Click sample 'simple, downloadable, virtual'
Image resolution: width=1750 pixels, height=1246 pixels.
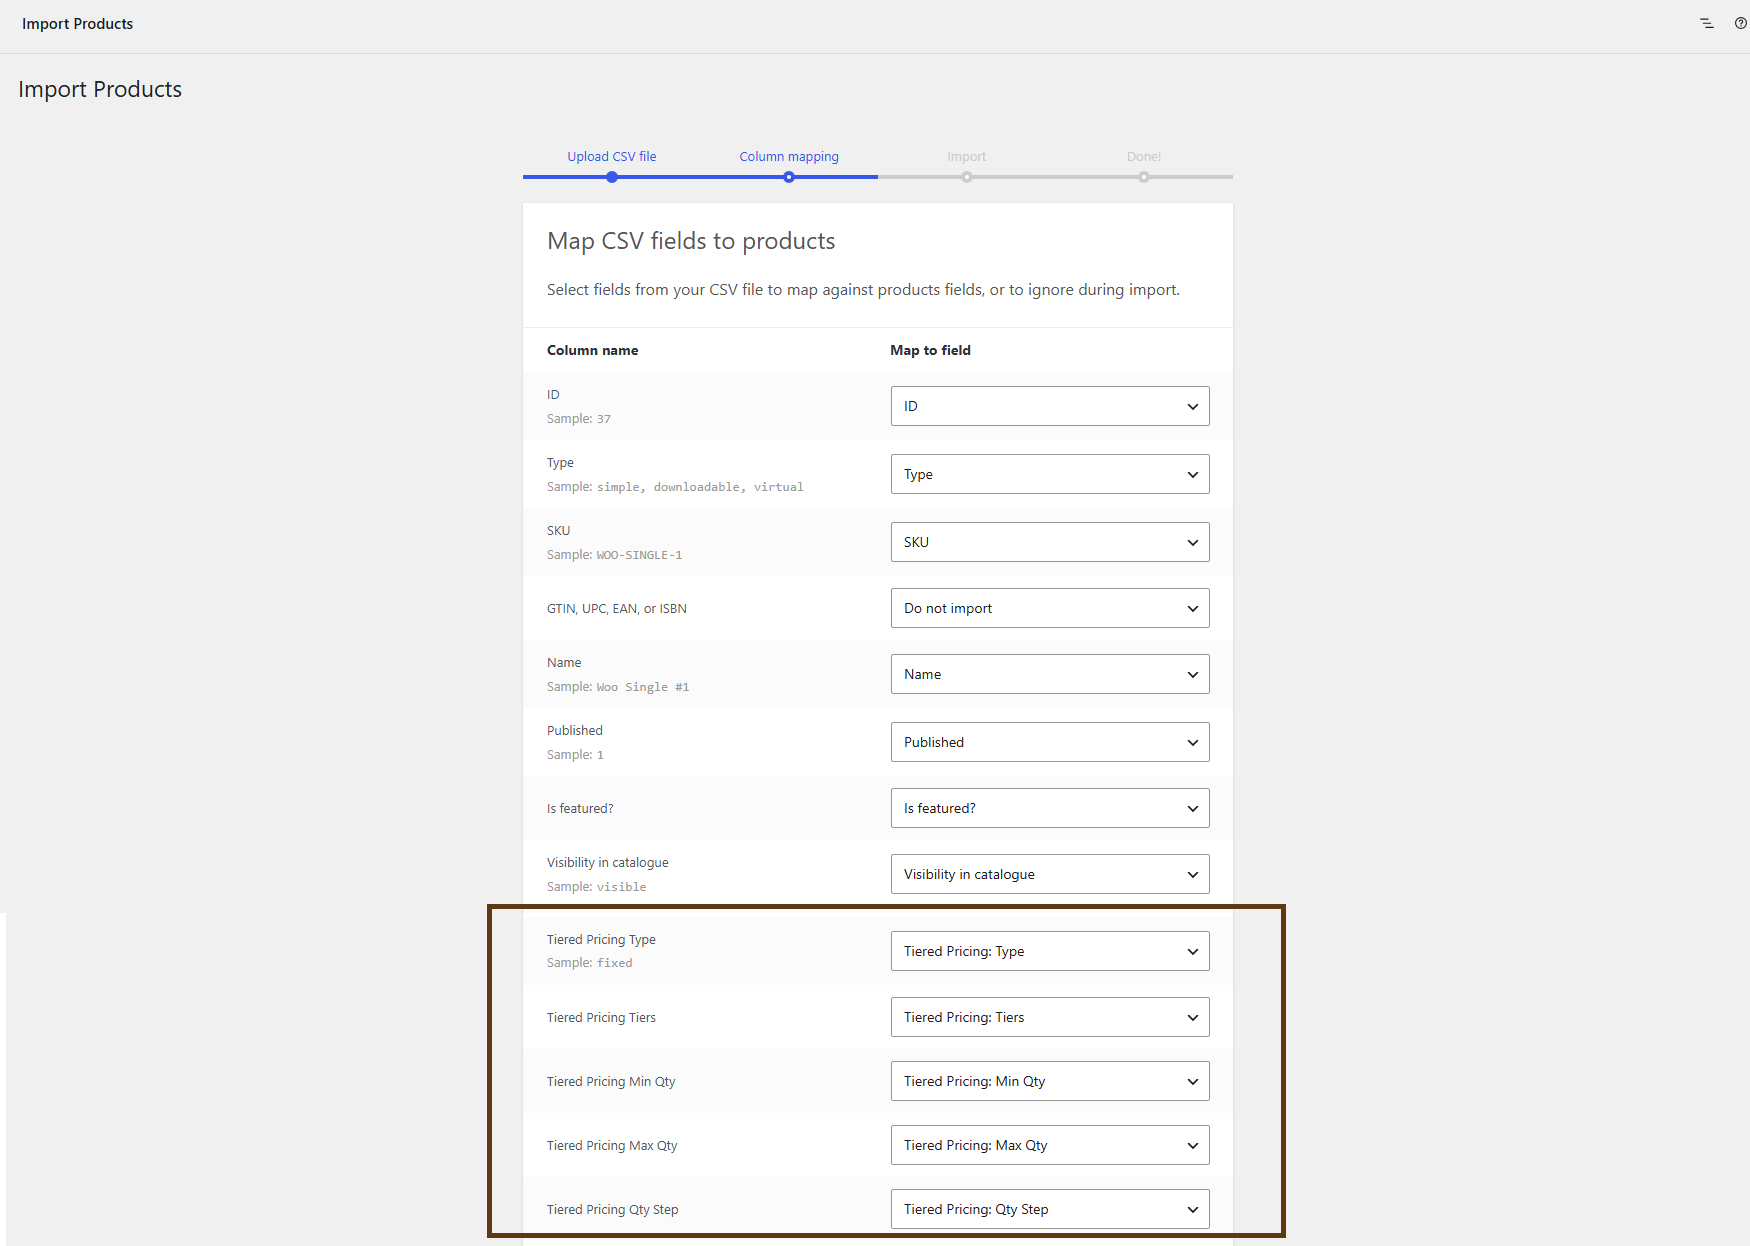(700, 487)
